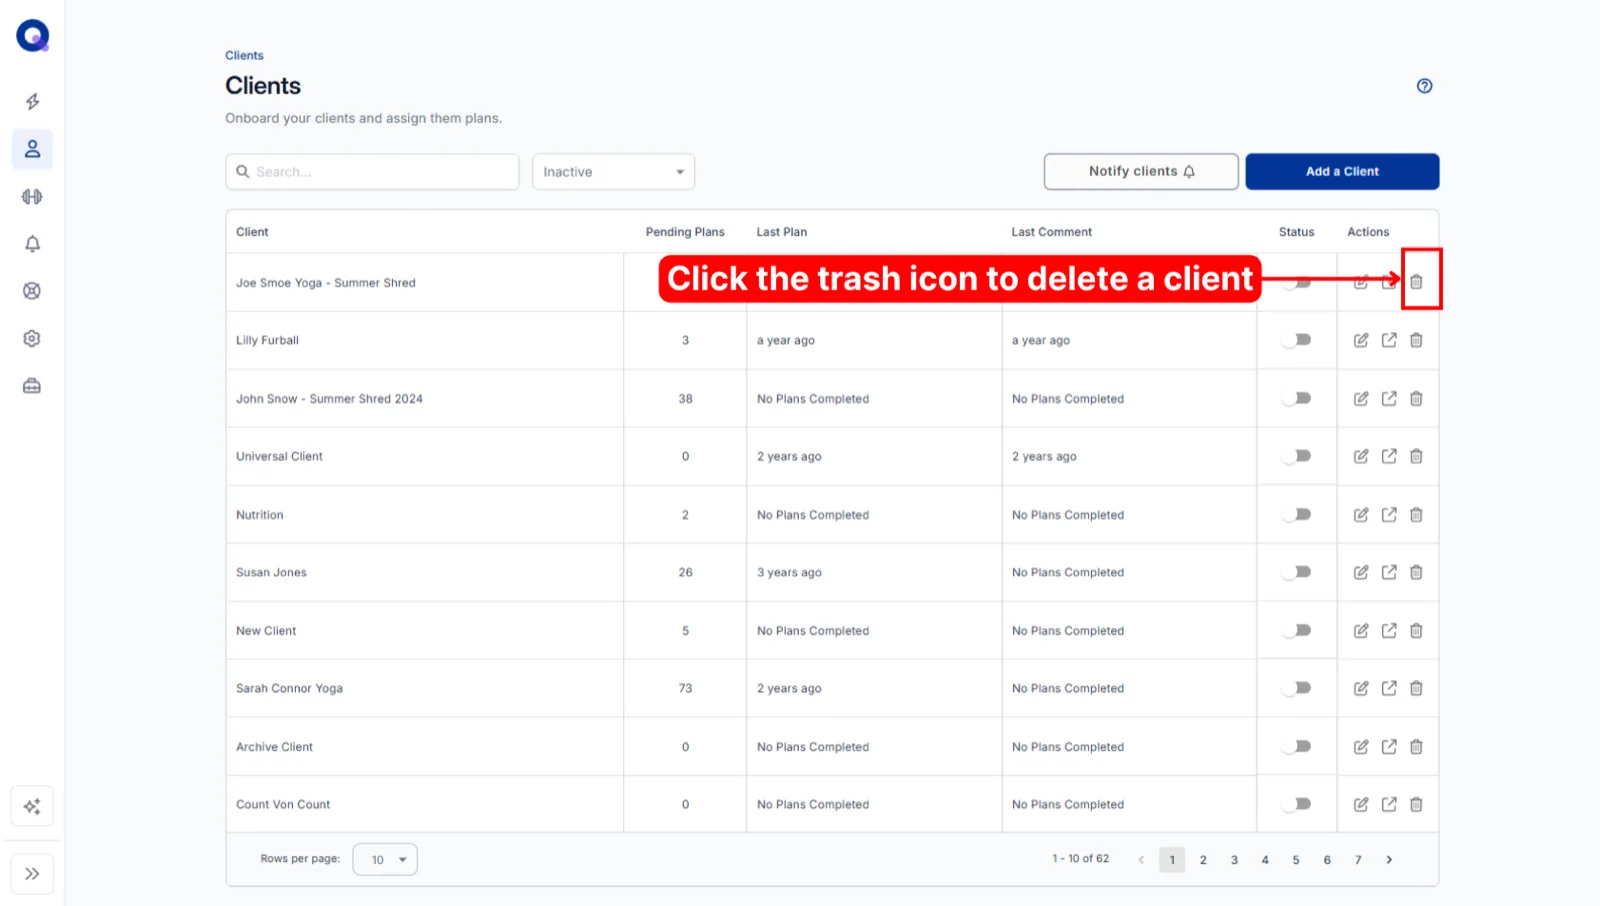This screenshot has width=1600, height=906.
Task: Edit John Snow - Summer Shred 2024
Action: point(1361,398)
